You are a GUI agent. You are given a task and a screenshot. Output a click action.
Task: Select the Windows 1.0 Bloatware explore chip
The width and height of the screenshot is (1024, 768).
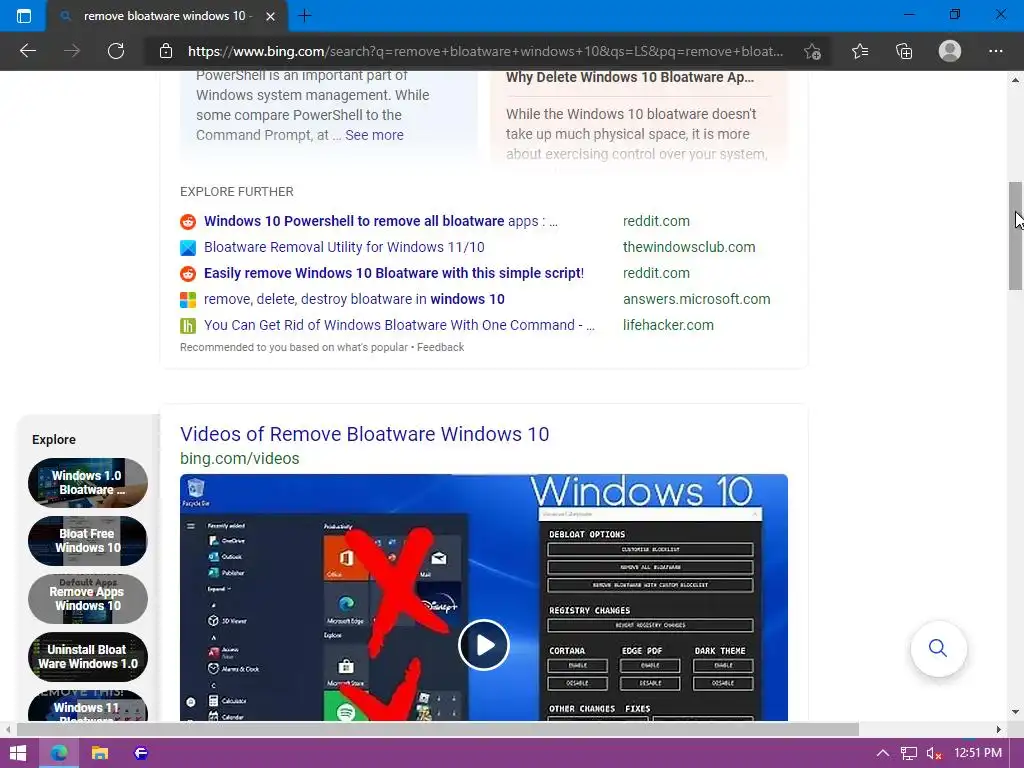tap(88, 483)
